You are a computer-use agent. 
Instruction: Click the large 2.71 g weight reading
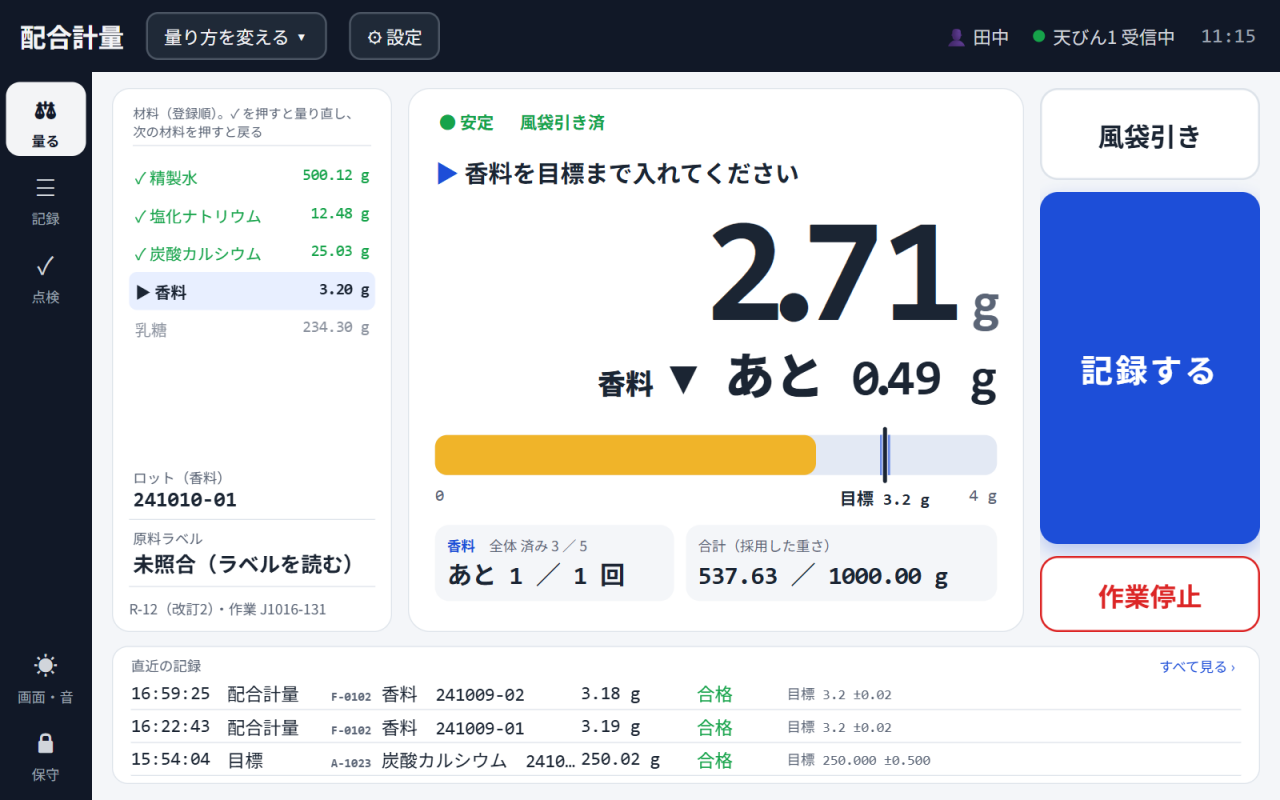point(853,274)
